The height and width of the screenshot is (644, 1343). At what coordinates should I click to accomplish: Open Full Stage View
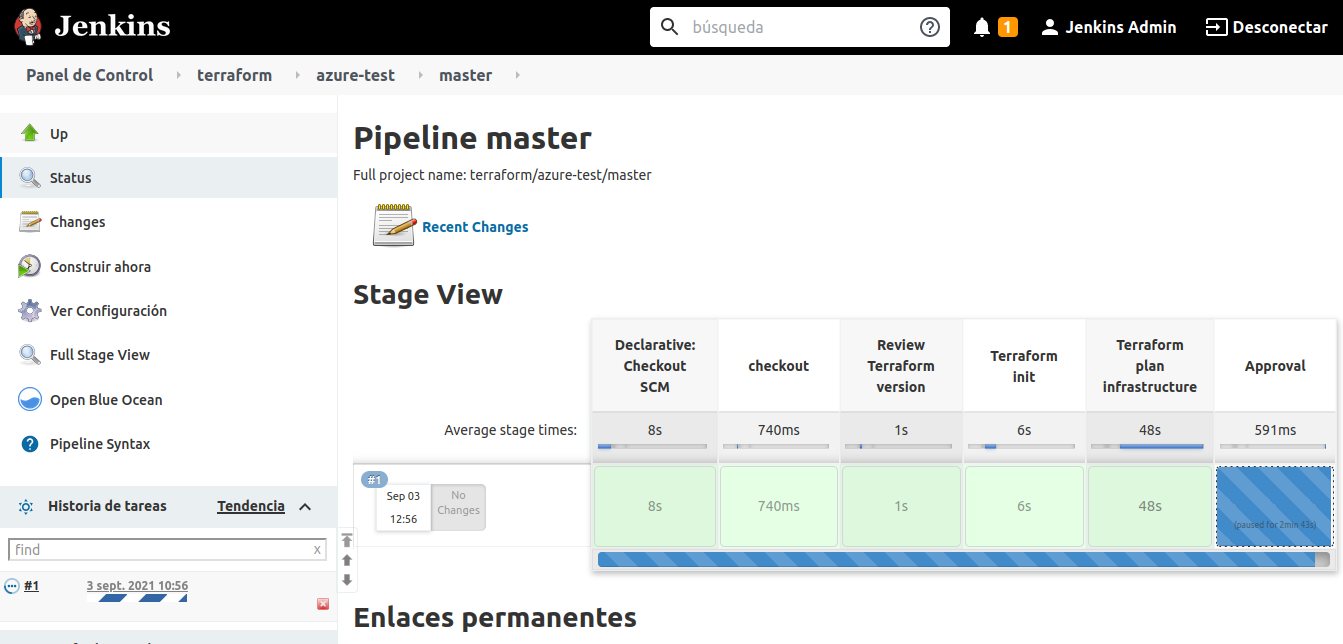[99, 354]
